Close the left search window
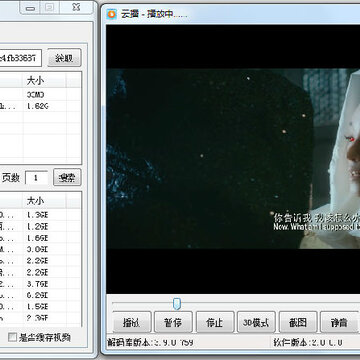This screenshot has height=360, width=360. point(76,7)
